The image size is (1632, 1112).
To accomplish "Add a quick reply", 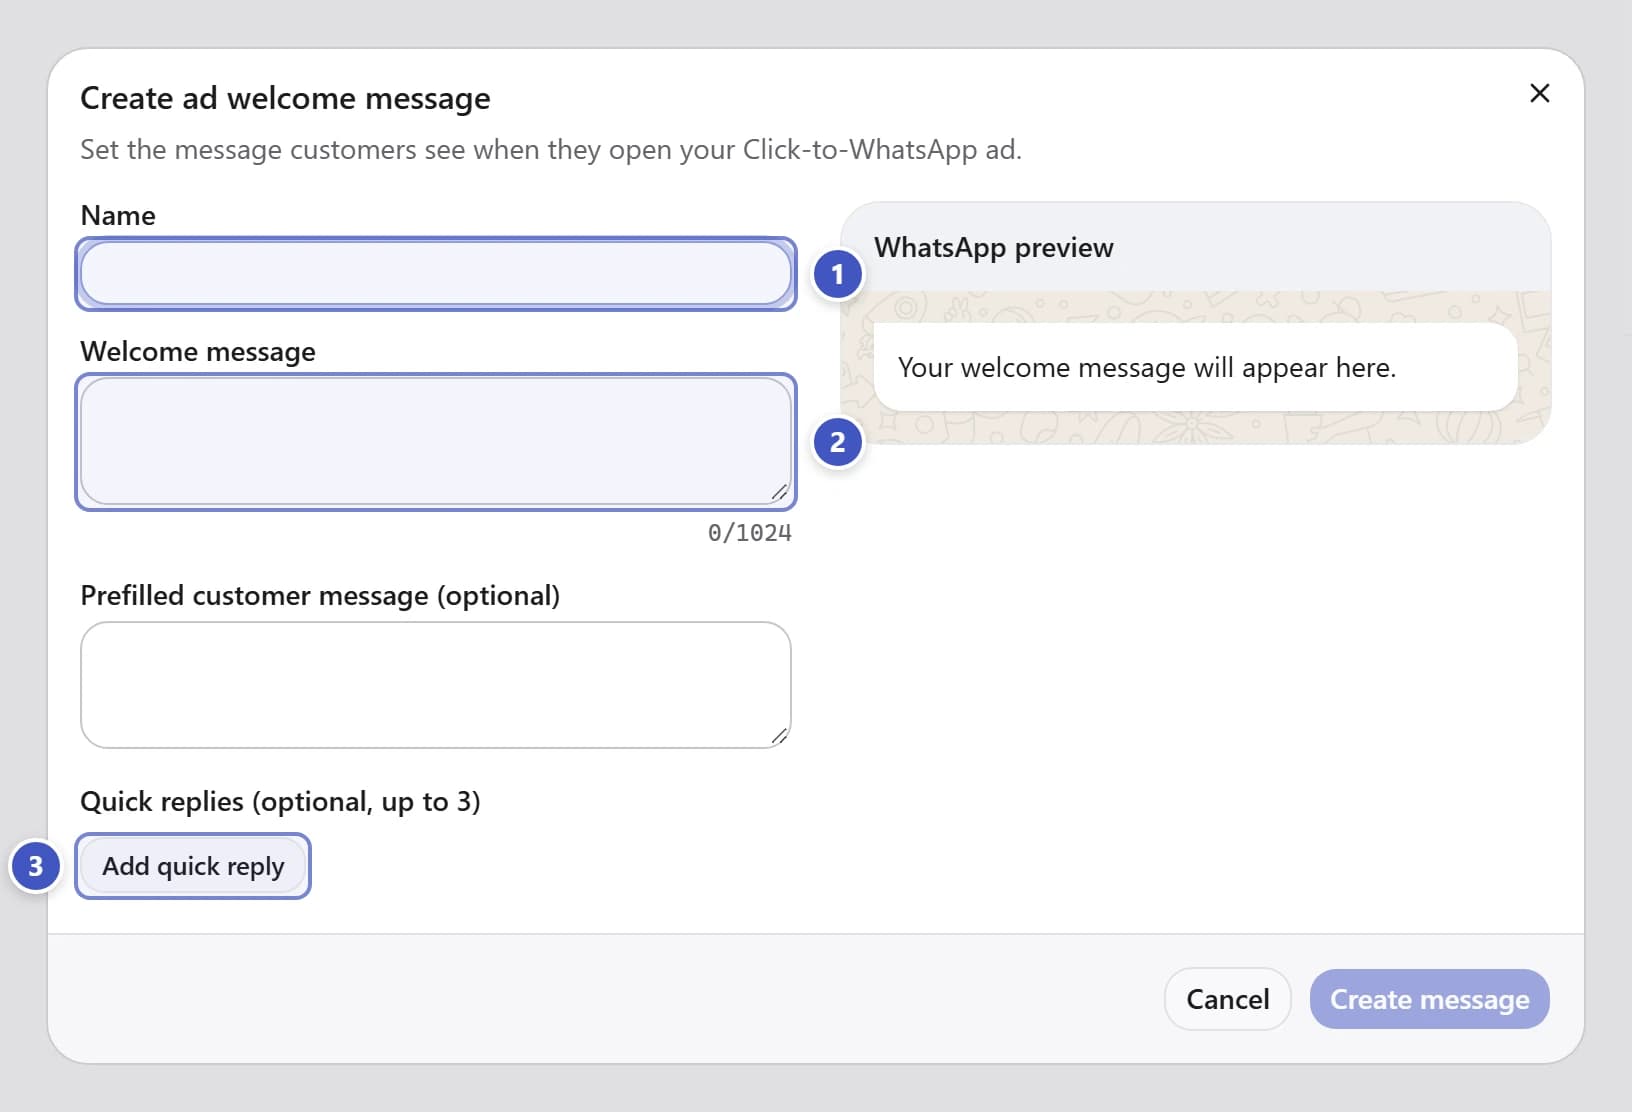I will (193, 866).
